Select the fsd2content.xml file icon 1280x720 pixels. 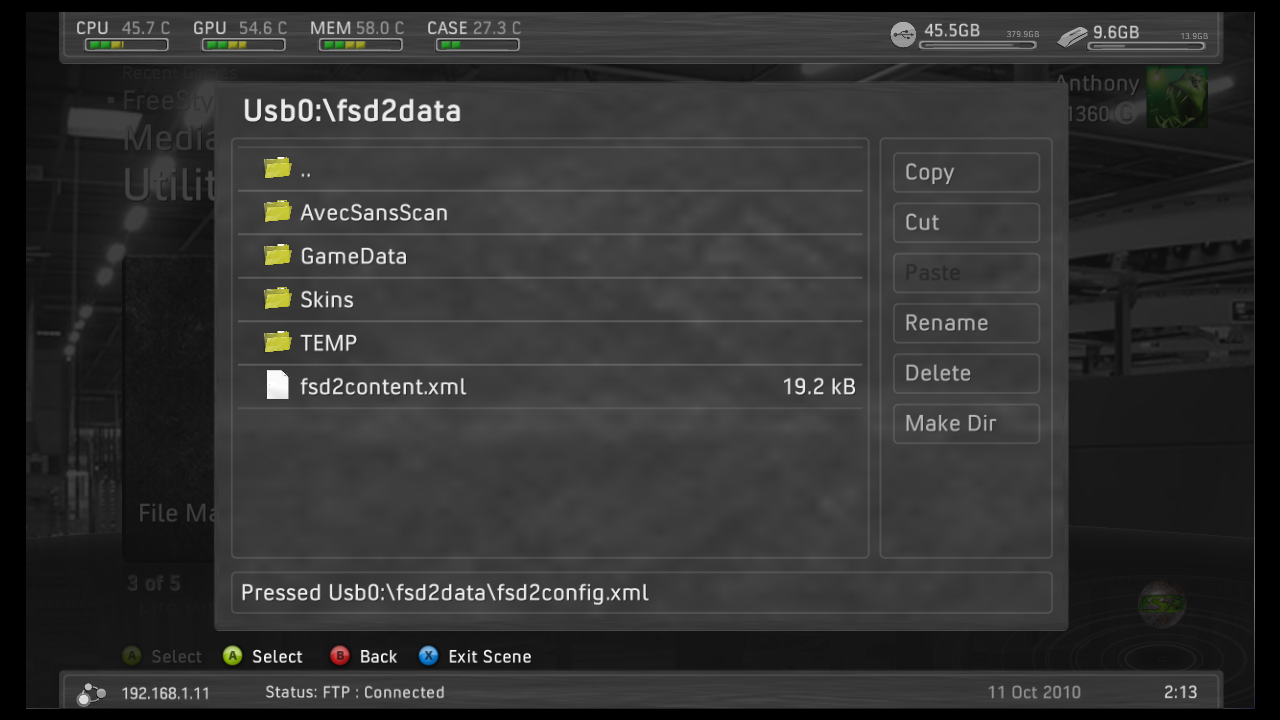(277, 385)
